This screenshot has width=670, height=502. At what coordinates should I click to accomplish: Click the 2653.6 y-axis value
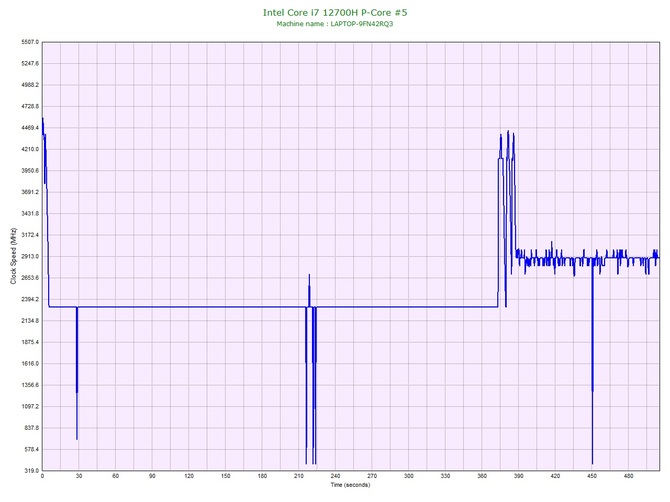click(x=30, y=278)
